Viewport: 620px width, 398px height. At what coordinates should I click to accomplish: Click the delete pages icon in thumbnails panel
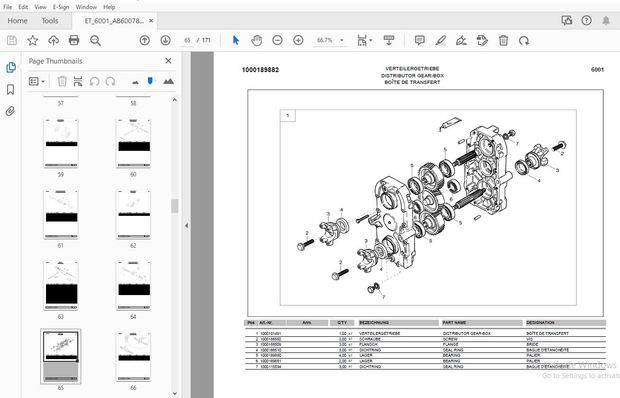tap(62, 81)
